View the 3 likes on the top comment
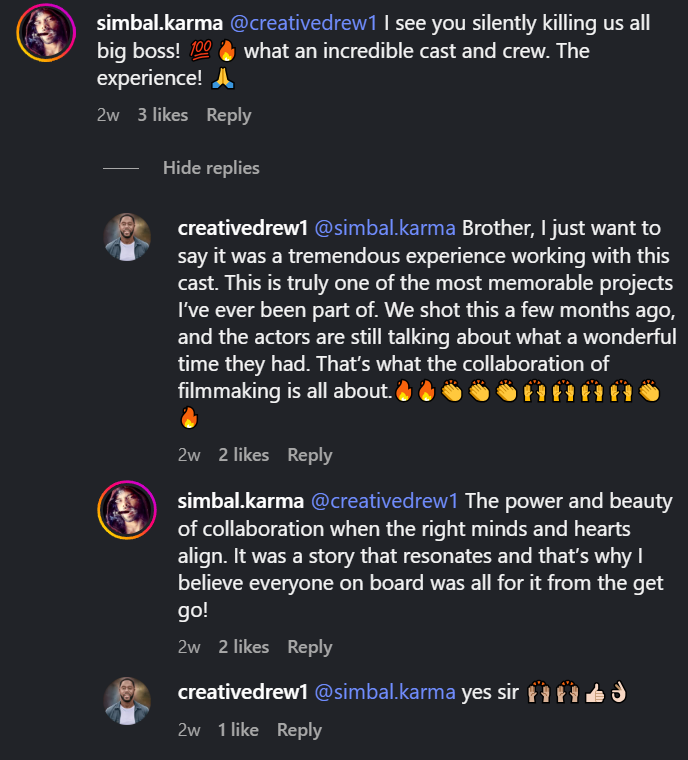The height and width of the screenshot is (760, 688). point(162,115)
